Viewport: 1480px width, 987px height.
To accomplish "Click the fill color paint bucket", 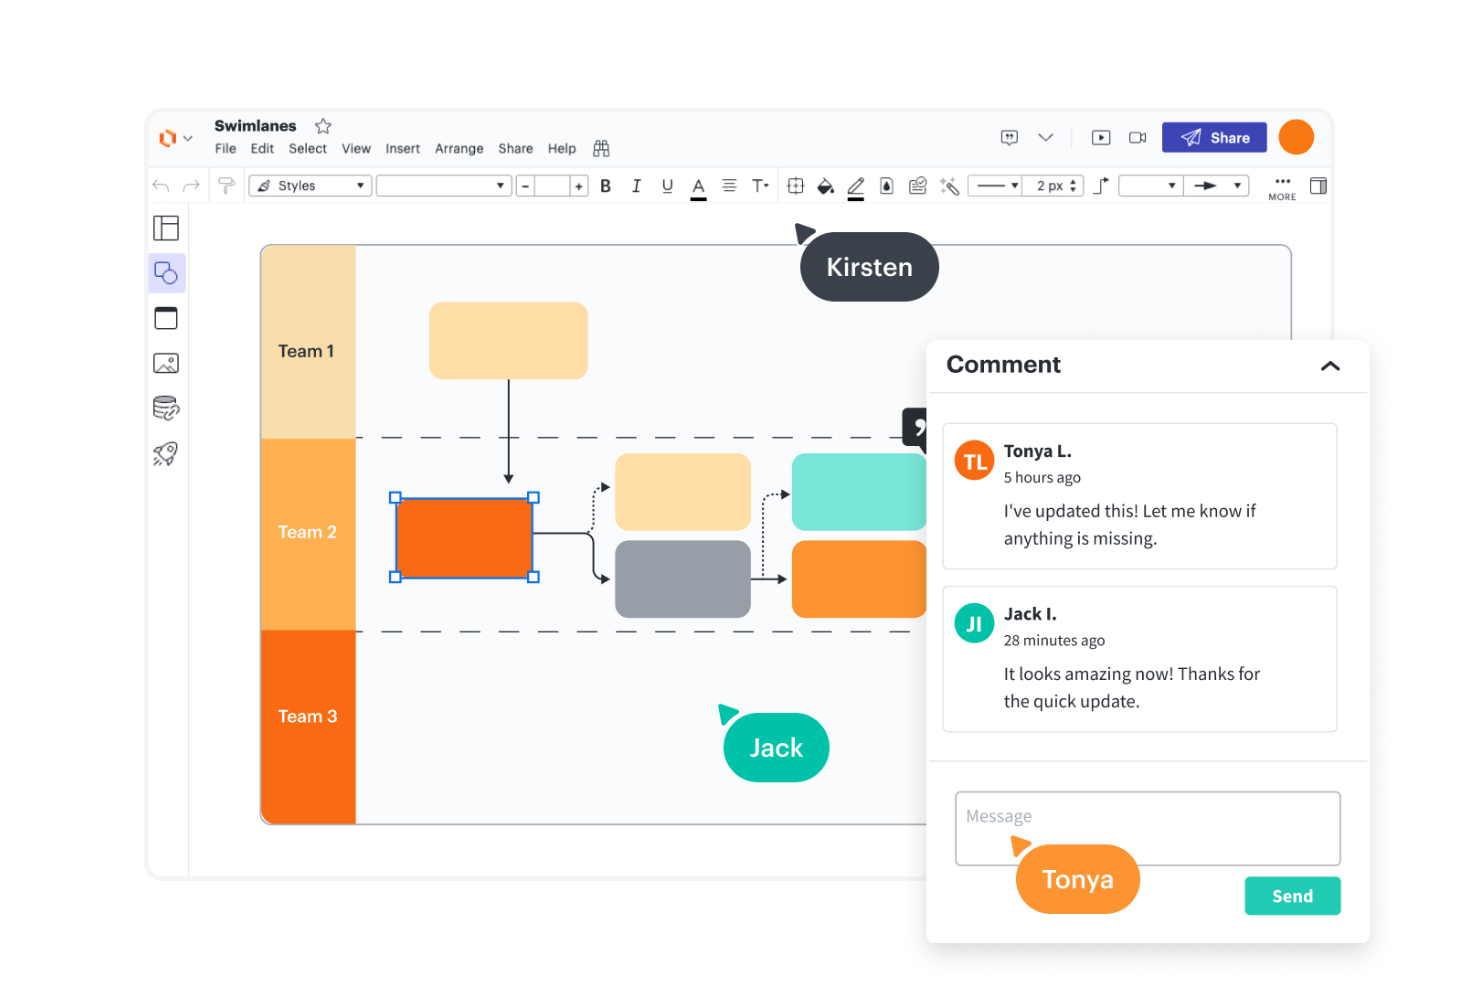I will click(825, 186).
